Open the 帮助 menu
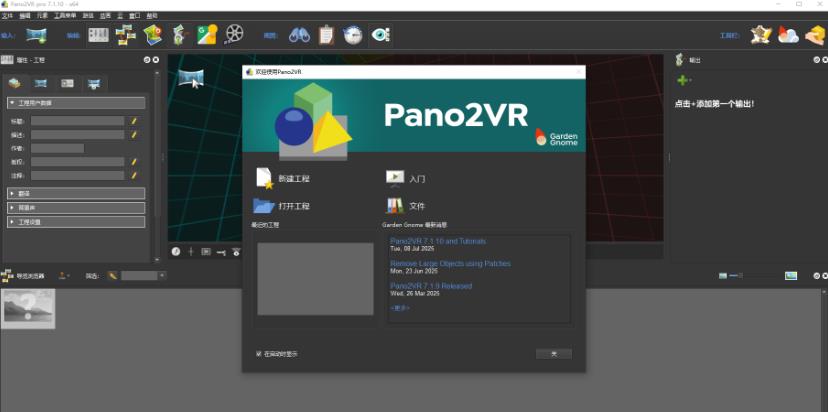 (x=152, y=16)
